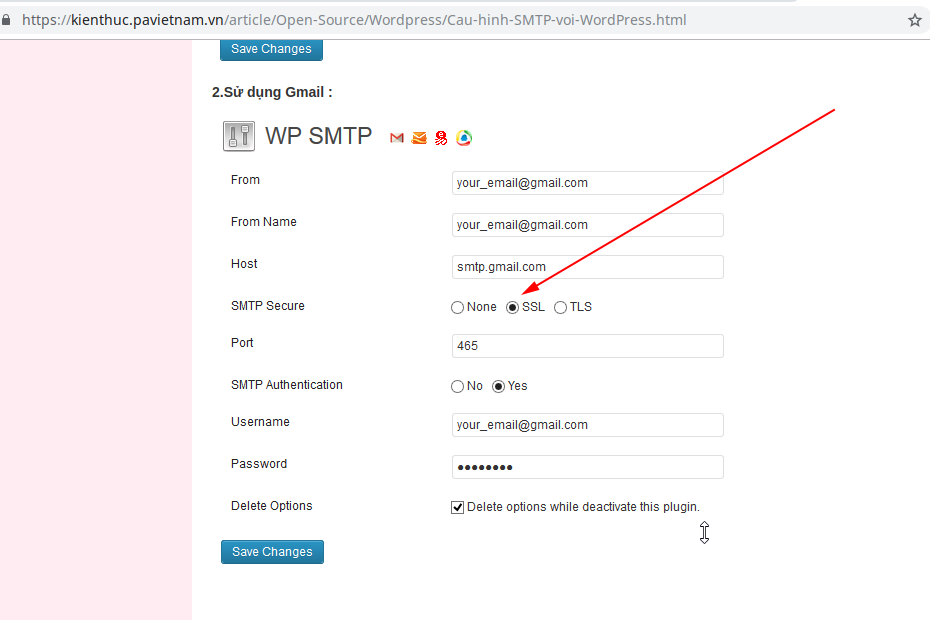This screenshot has height=620, width=930.
Task: Click the 'From Name' label
Action: tap(263, 221)
